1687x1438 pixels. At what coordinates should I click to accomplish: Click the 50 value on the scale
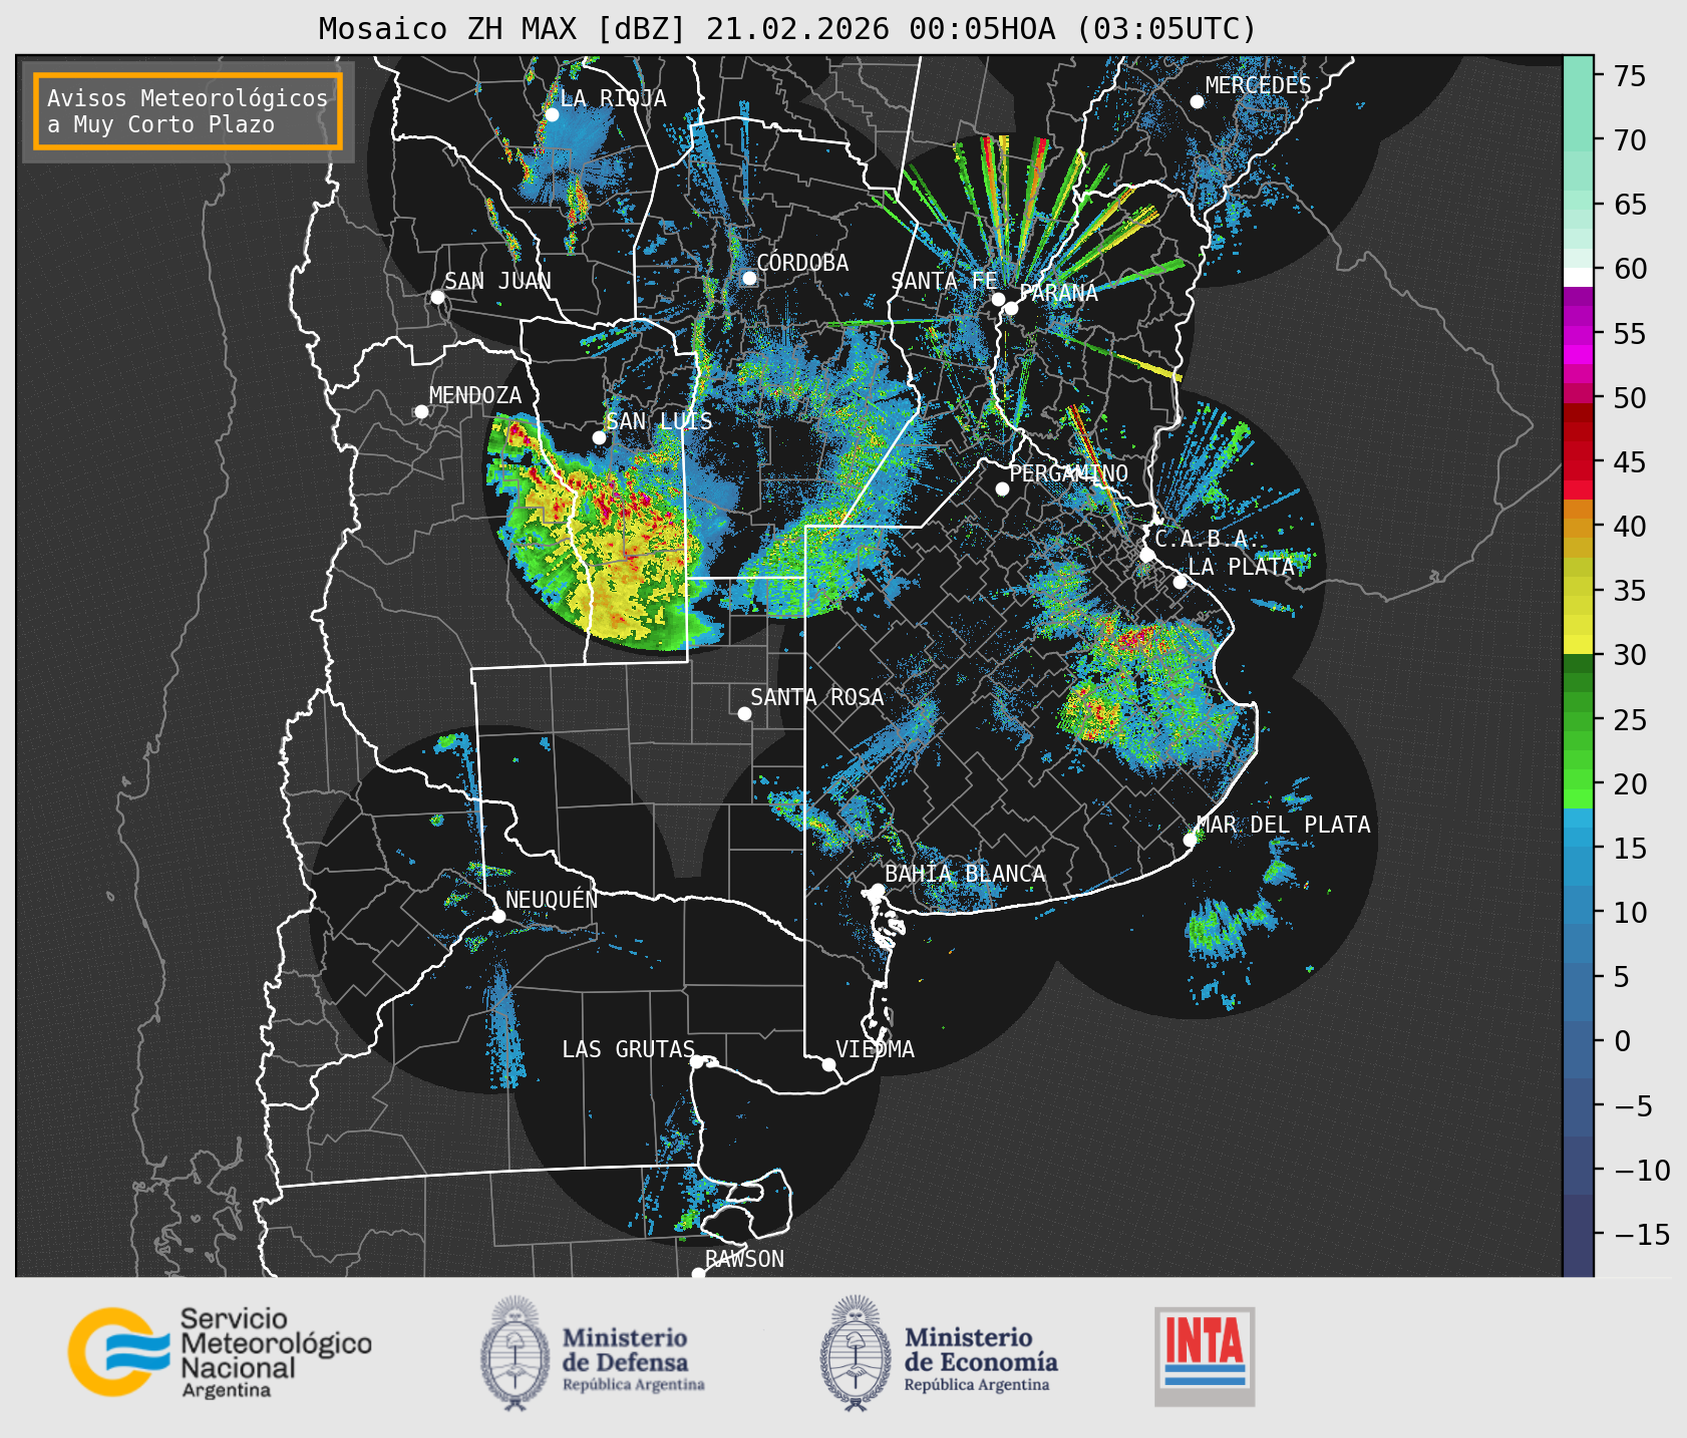tap(1629, 398)
